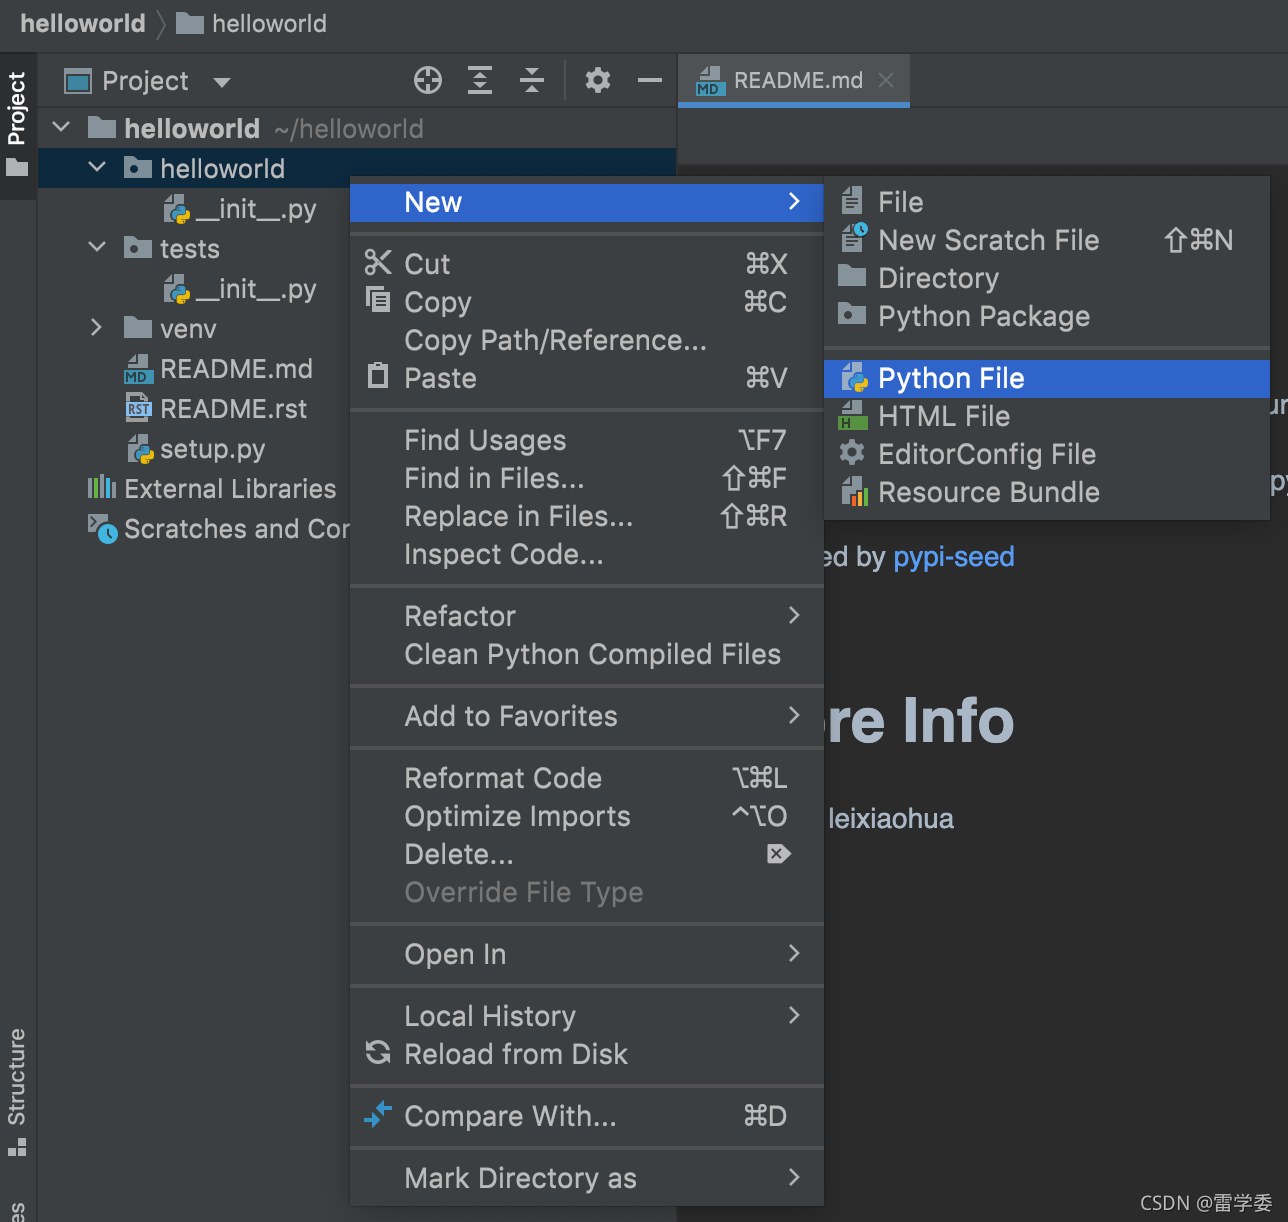1288x1222 pixels.
Task: Click the Collapse All icon in Project toolbar
Action: [532, 80]
